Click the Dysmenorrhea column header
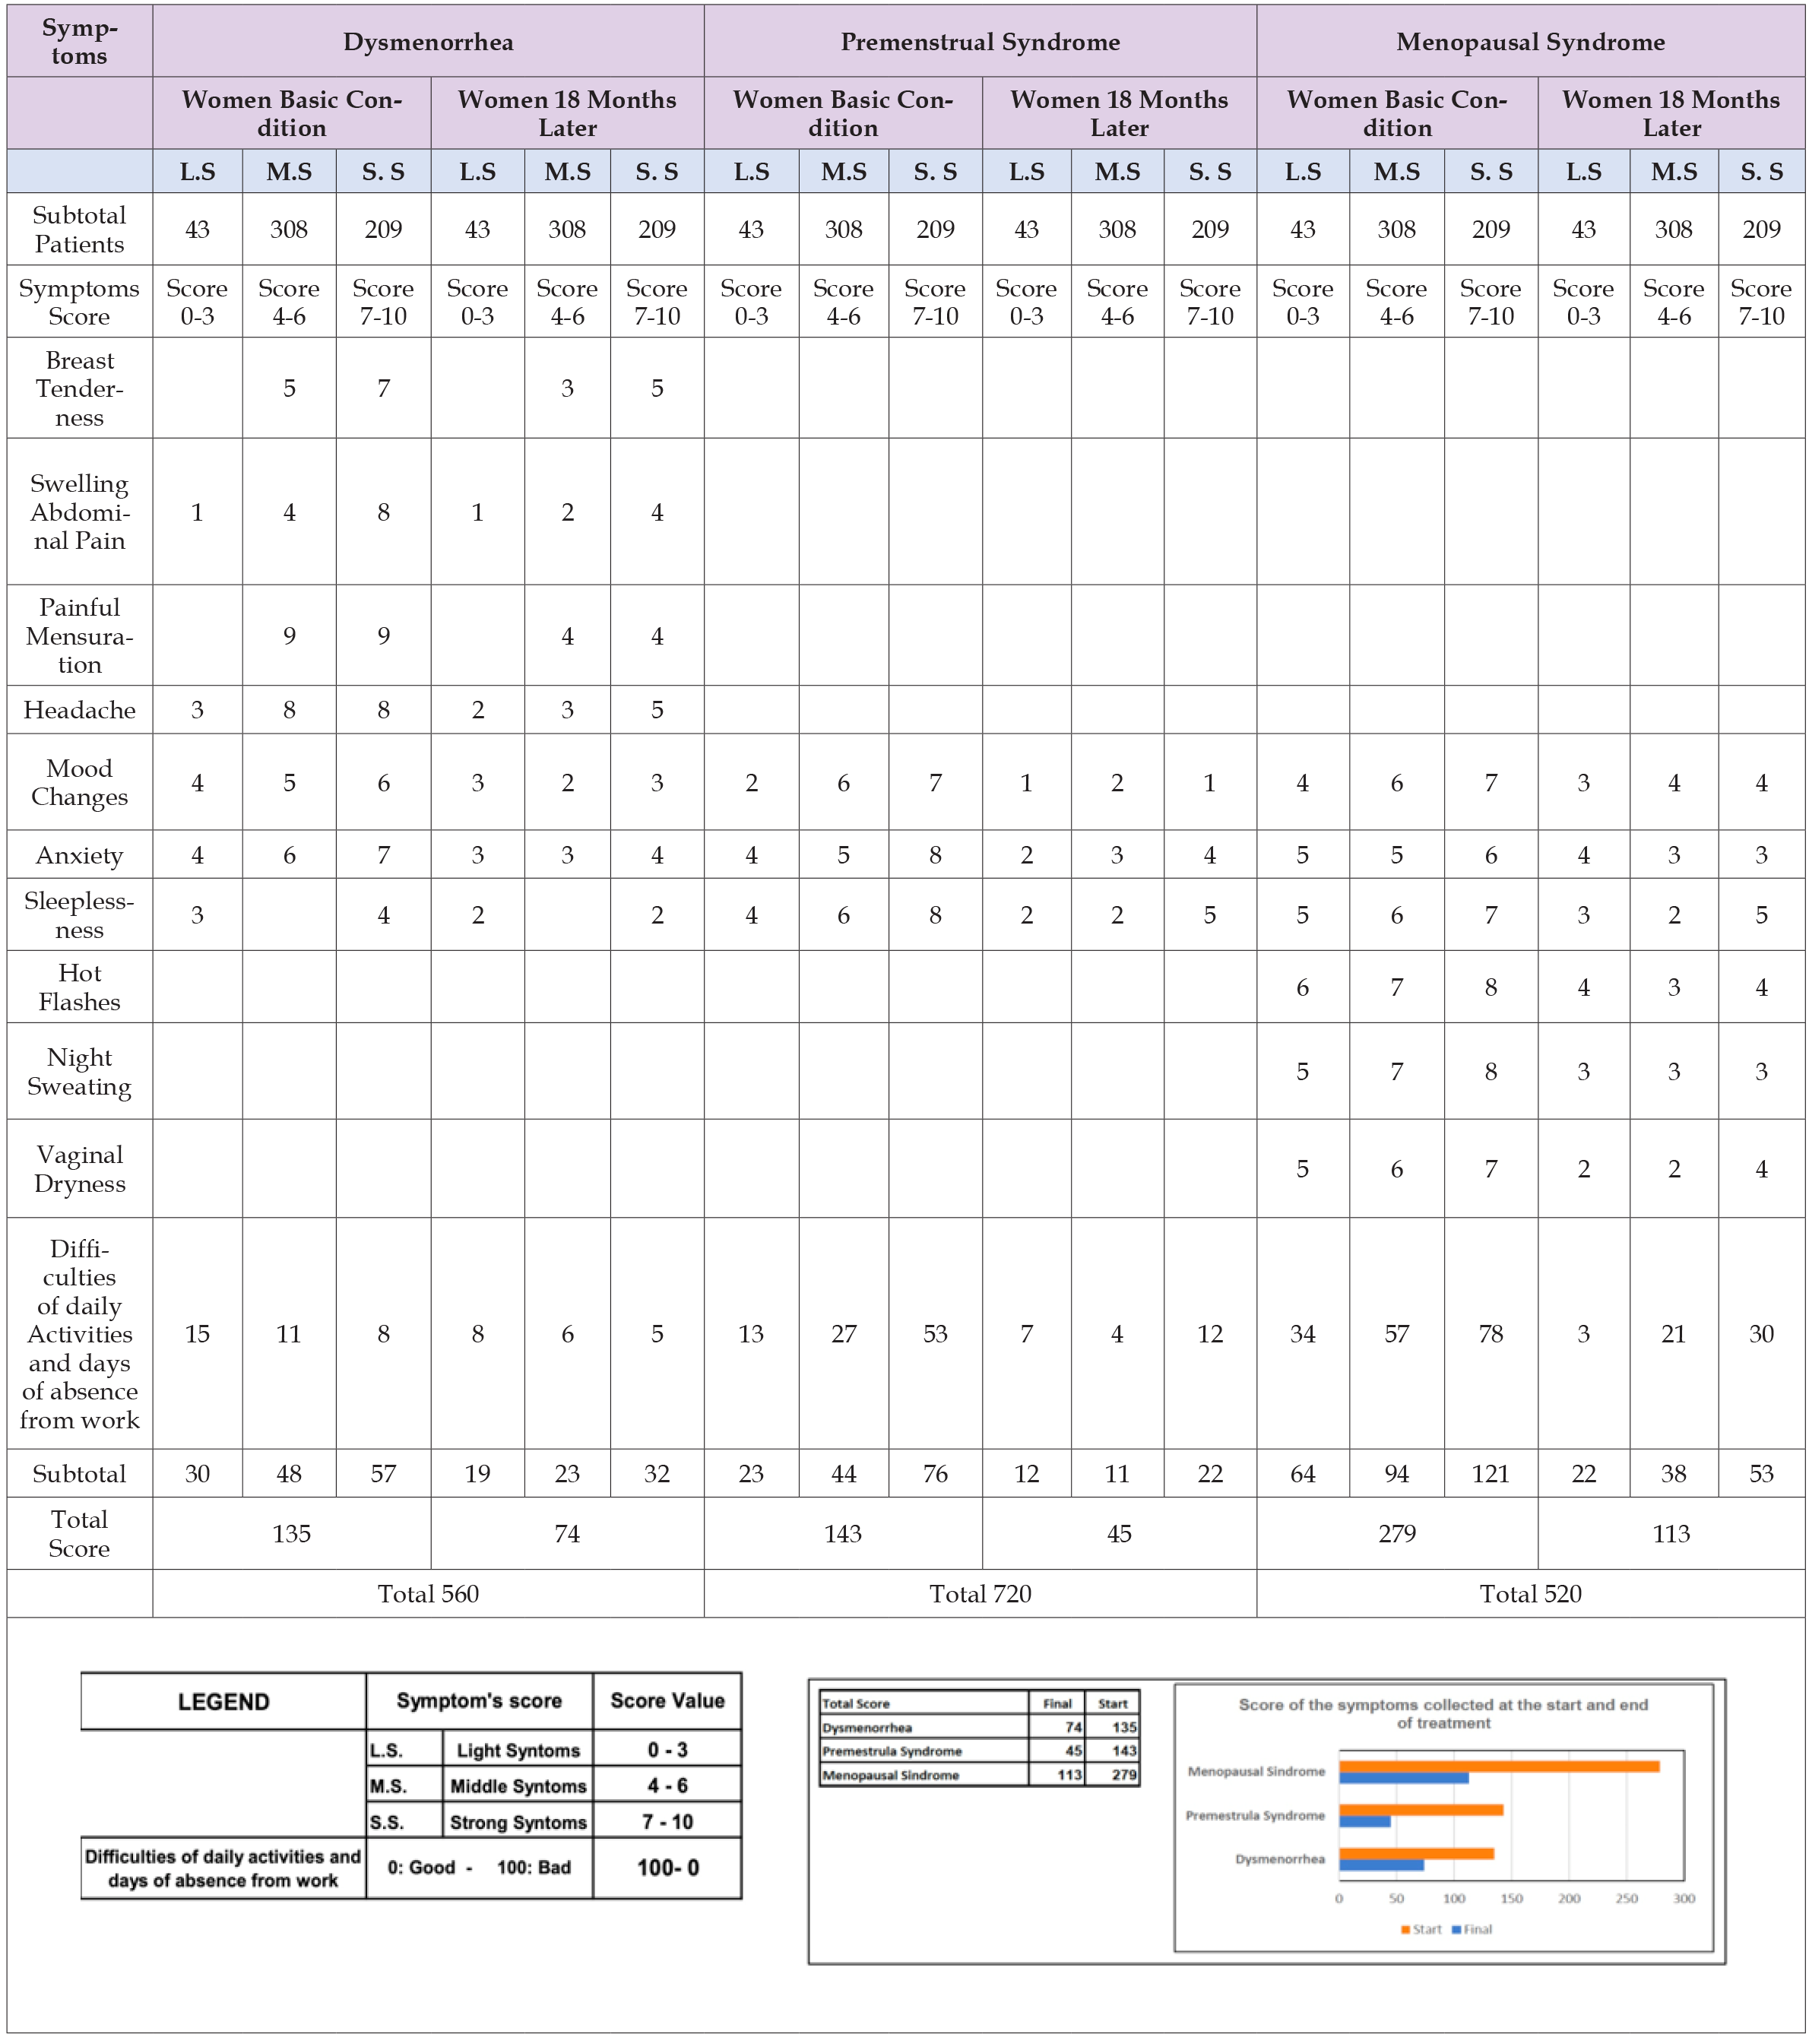The image size is (1809, 2044). coord(428,42)
